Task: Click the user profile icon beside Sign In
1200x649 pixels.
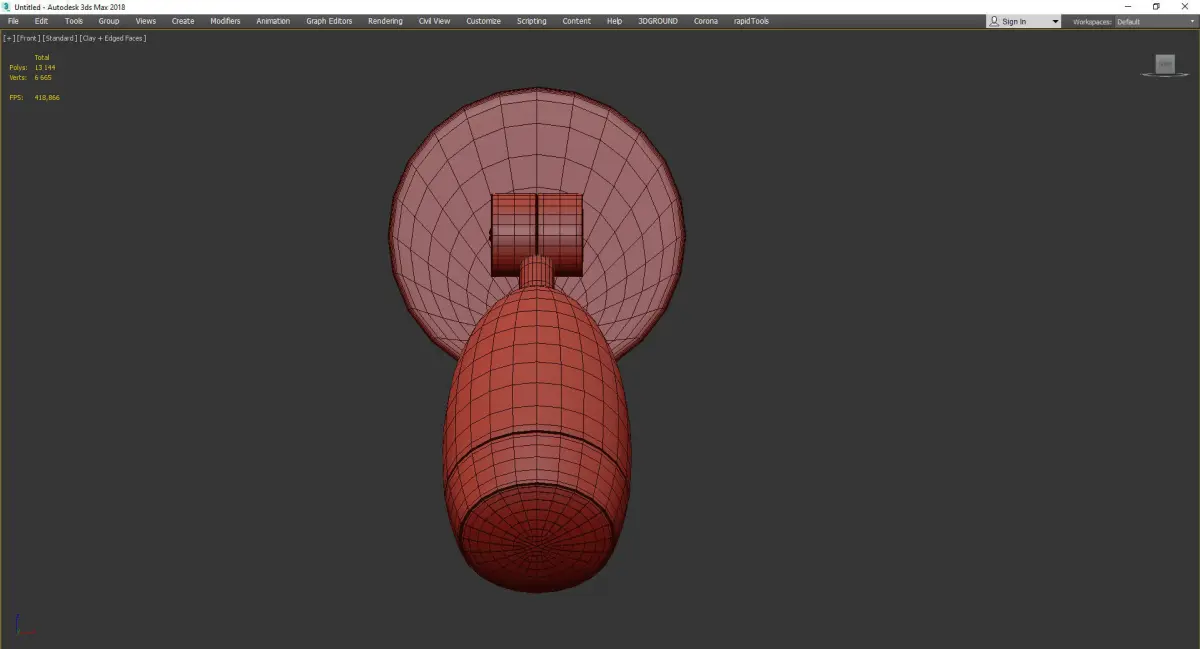Action: (x=993, y=21)
